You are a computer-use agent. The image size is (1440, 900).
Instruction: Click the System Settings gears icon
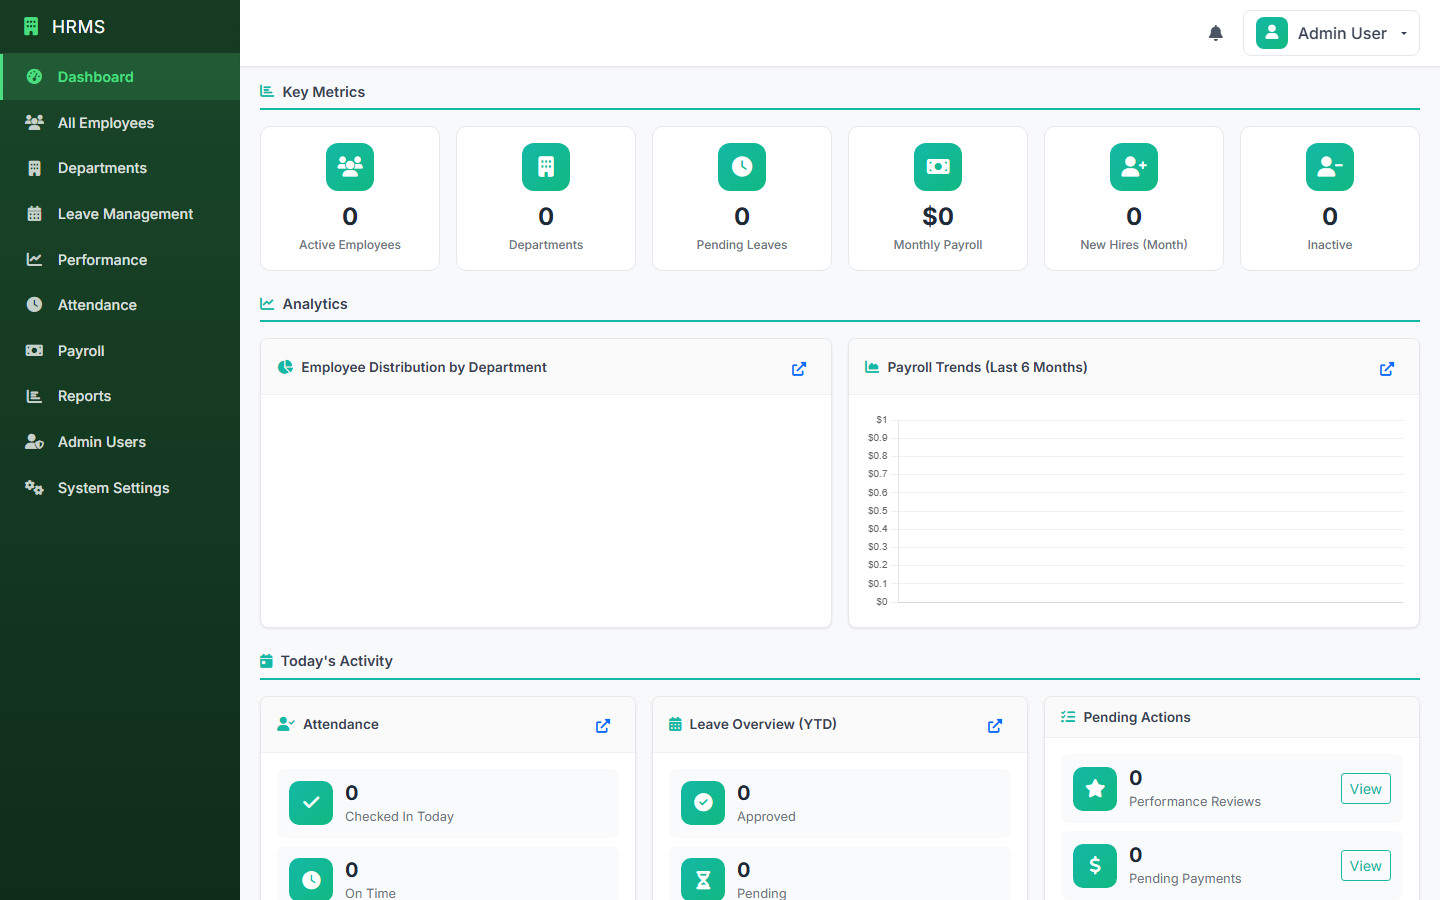click(x=34, y=487)
